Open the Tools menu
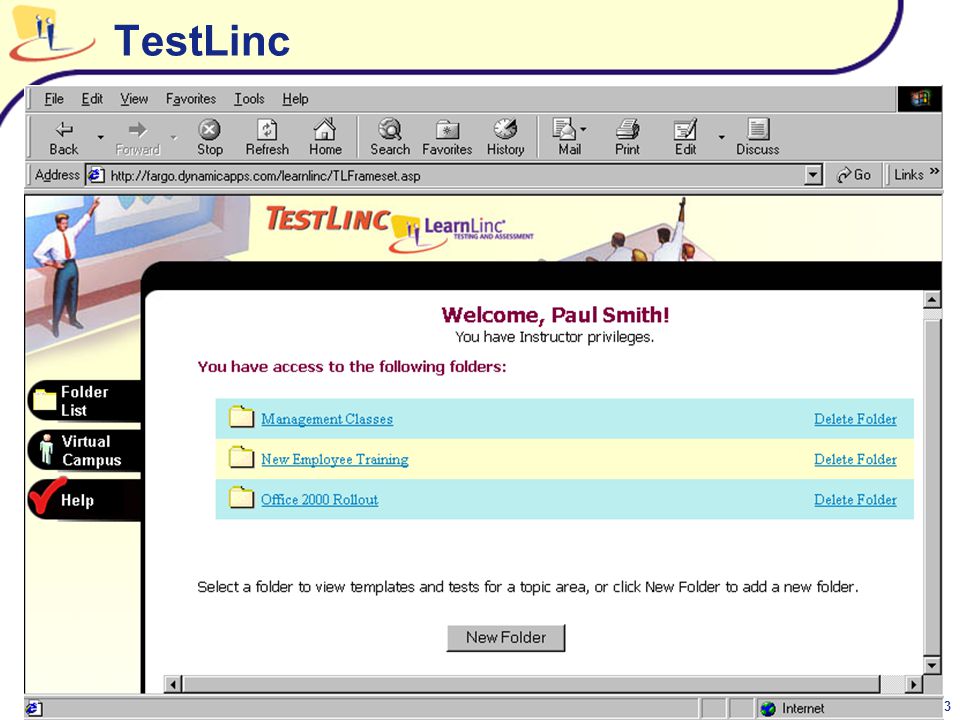 tap(249, 99)
